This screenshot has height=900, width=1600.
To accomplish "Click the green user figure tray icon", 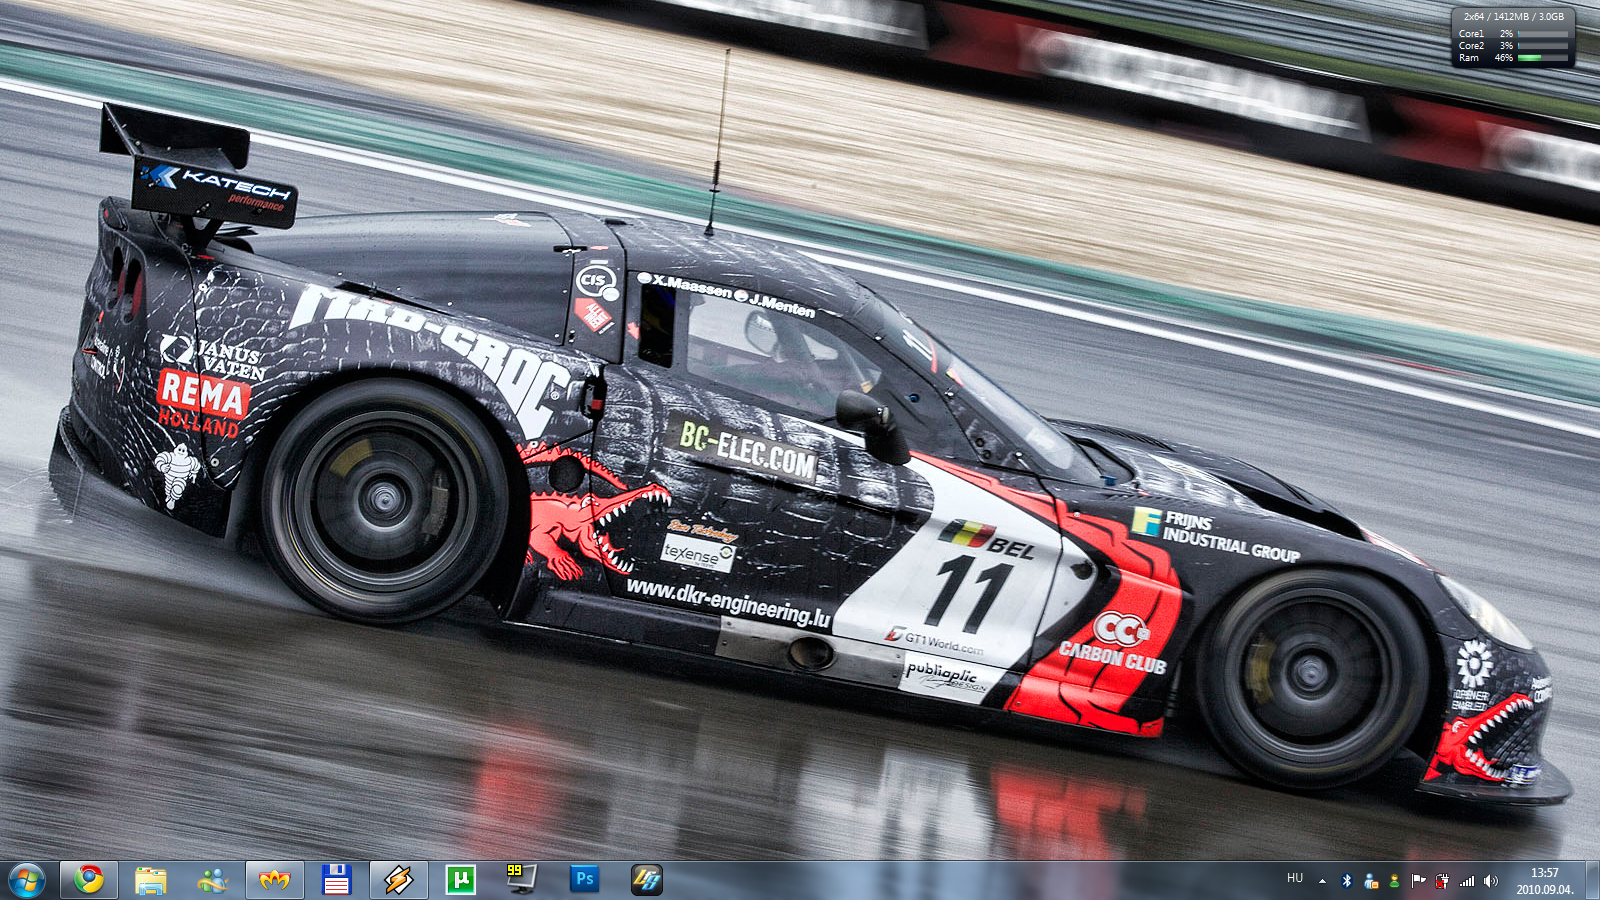I will [x=1394, y=881].
